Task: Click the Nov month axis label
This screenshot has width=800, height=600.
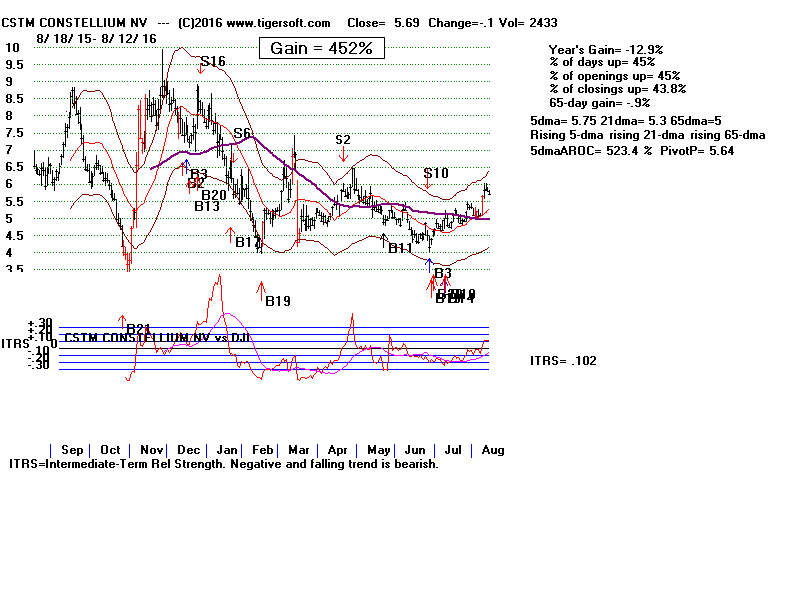Action: (154, 451)
